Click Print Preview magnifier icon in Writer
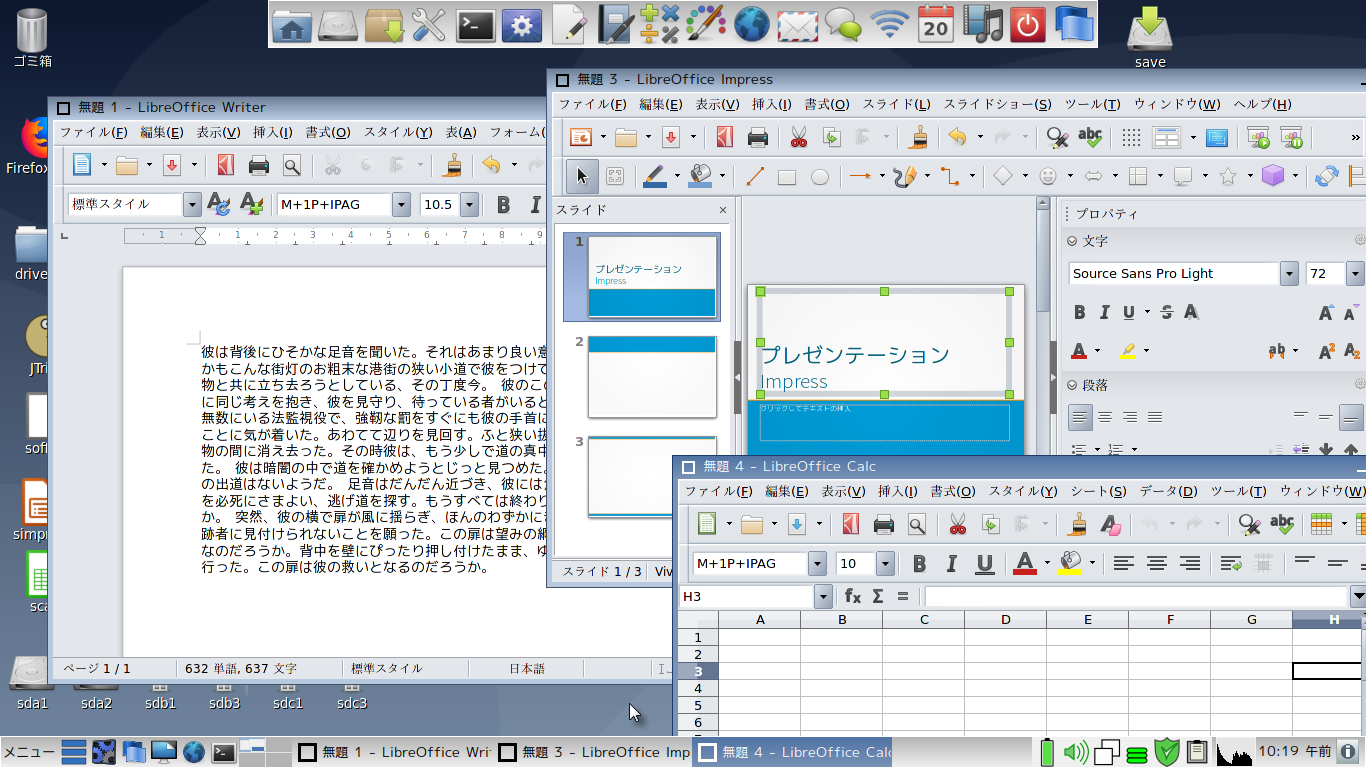This screenshot has width=1366, height=768. point(291,165)
